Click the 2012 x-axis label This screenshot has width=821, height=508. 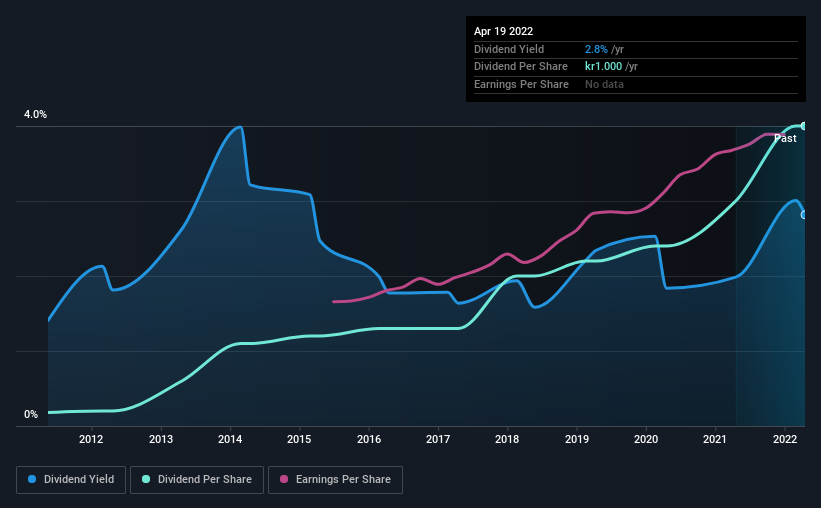pyautogui.click(x=91, y=439)
